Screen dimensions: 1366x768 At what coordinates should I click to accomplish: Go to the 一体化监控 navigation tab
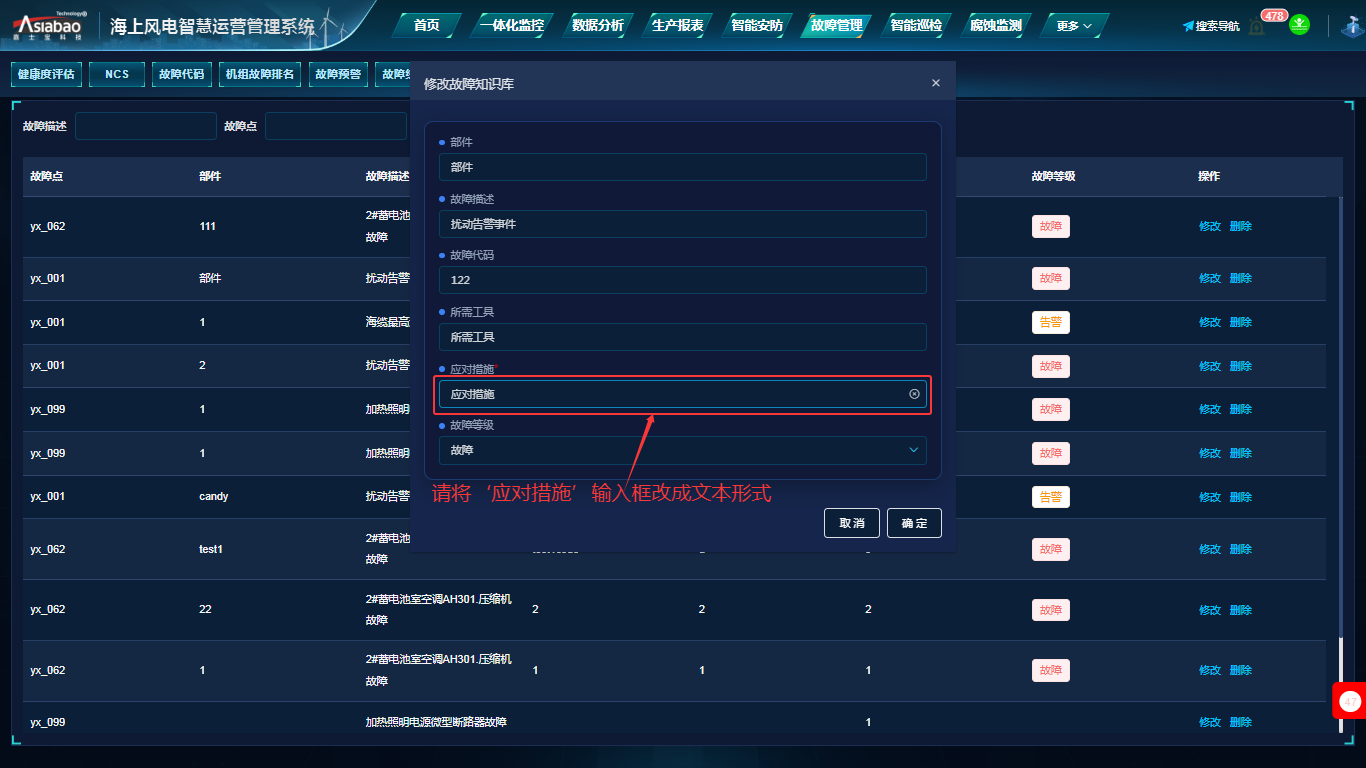(x=512, y=26)
